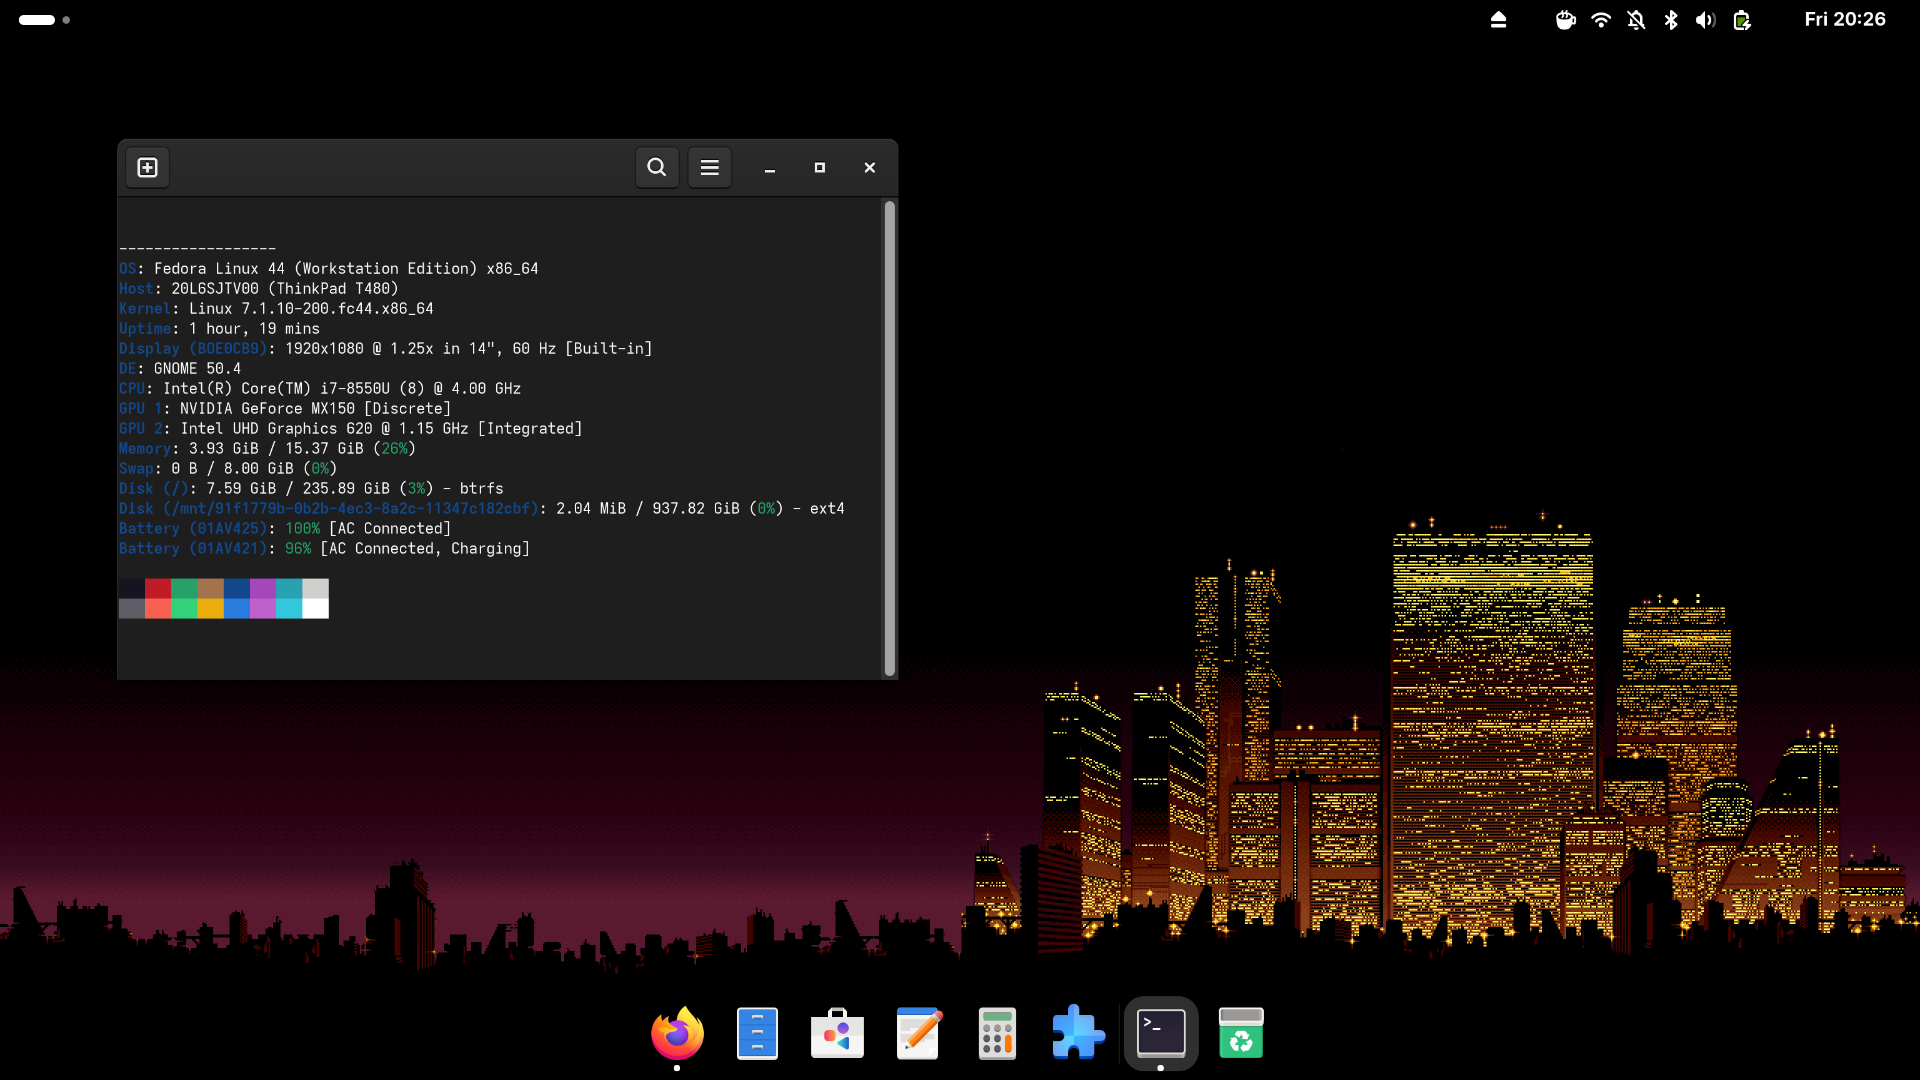Close the terminal window

click(870, 168)
